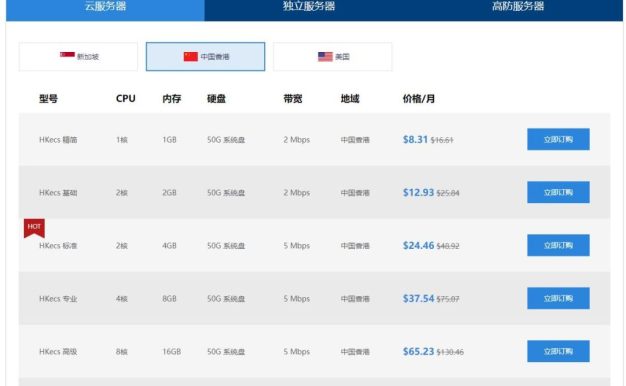This screenshot has height=386, width=626.
Task: Click the HKecs 高级 model name
Action: point(58,352)
